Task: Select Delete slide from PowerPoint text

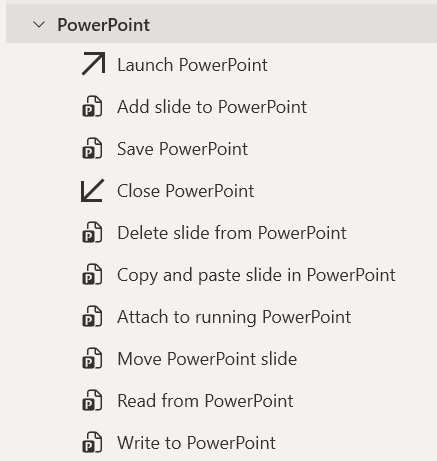Action: point(232,233)
